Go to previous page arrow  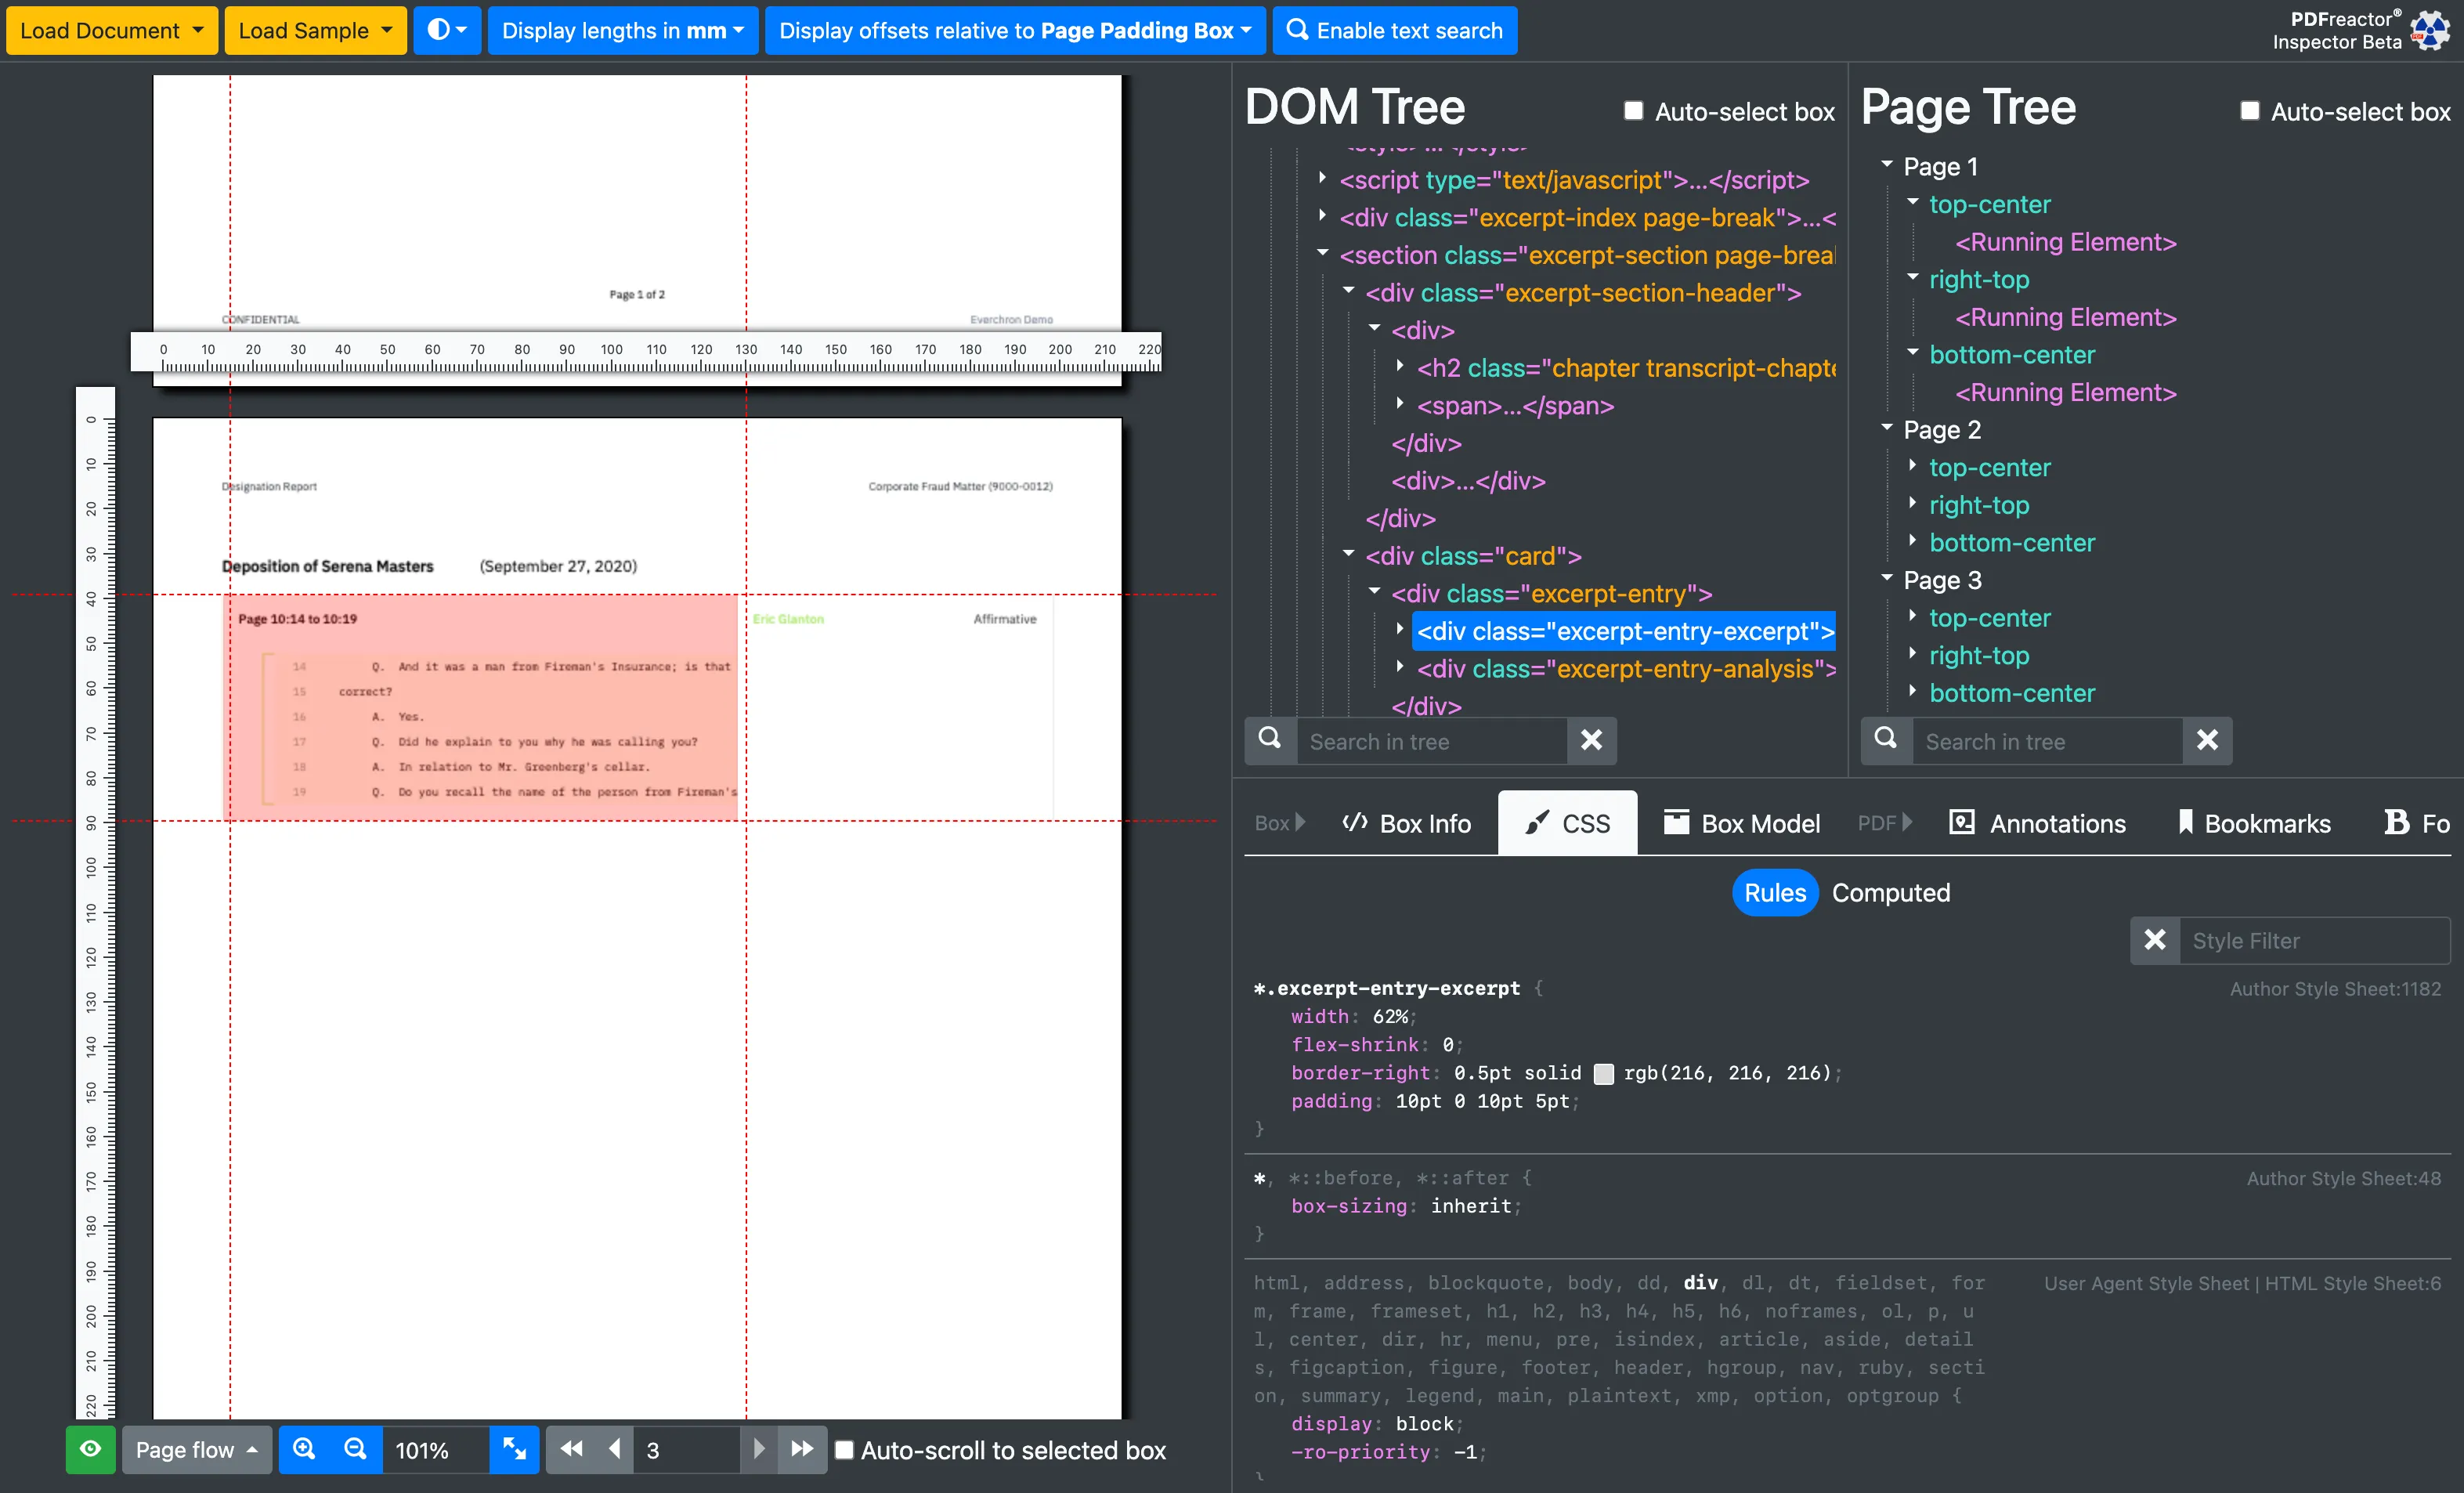coord(615,1449)
